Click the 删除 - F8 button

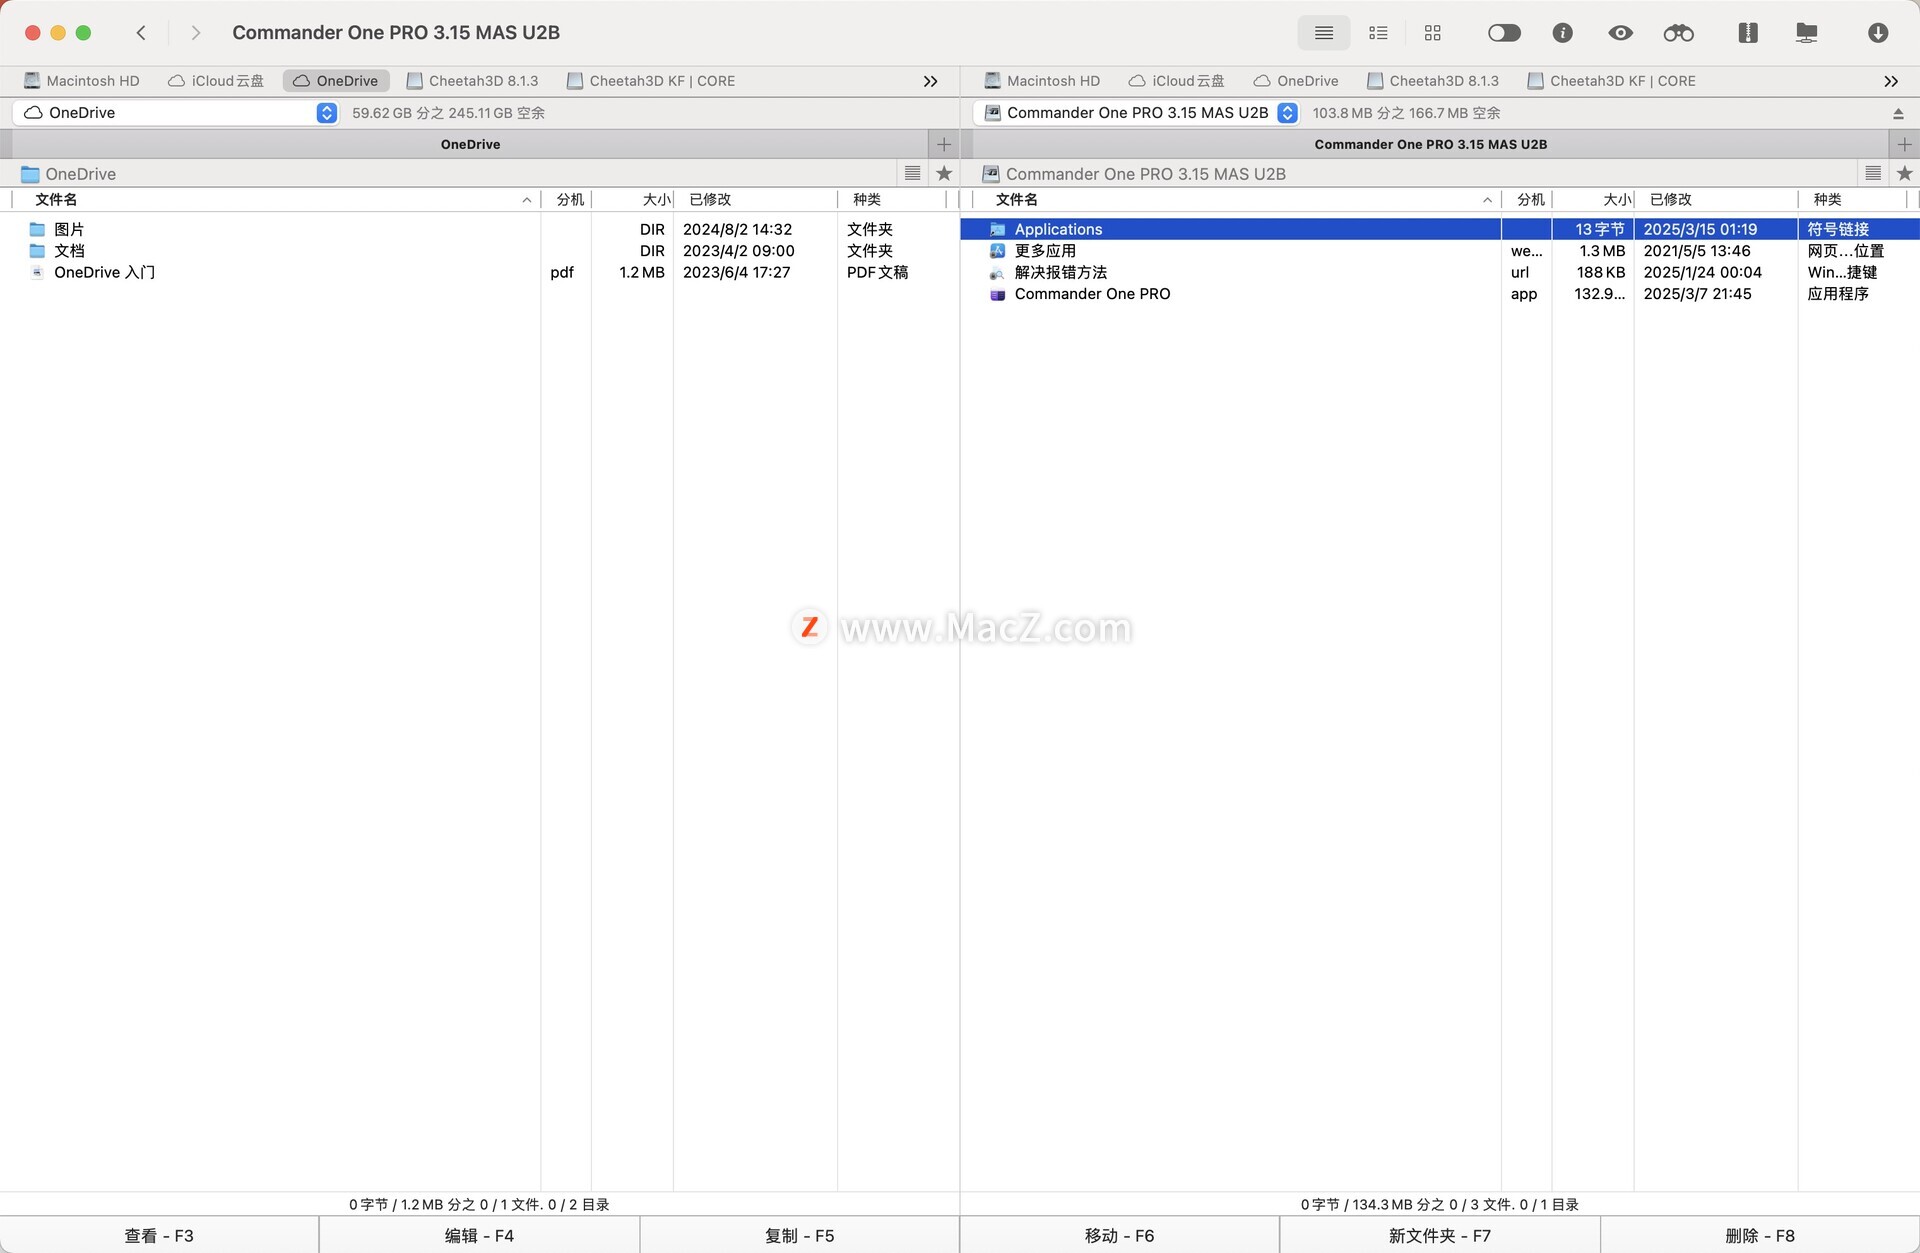[1760, 1235]
